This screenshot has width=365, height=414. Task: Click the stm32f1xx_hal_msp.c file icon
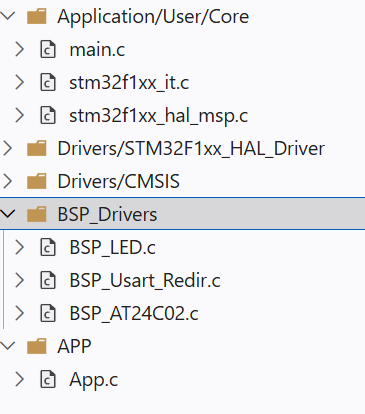click(x=48, y=115)
